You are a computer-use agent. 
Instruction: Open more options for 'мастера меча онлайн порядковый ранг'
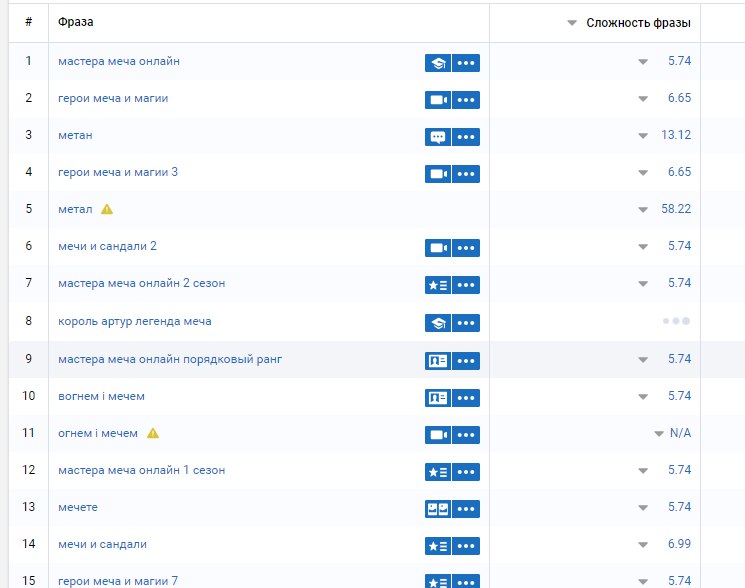tap(466, 361)
